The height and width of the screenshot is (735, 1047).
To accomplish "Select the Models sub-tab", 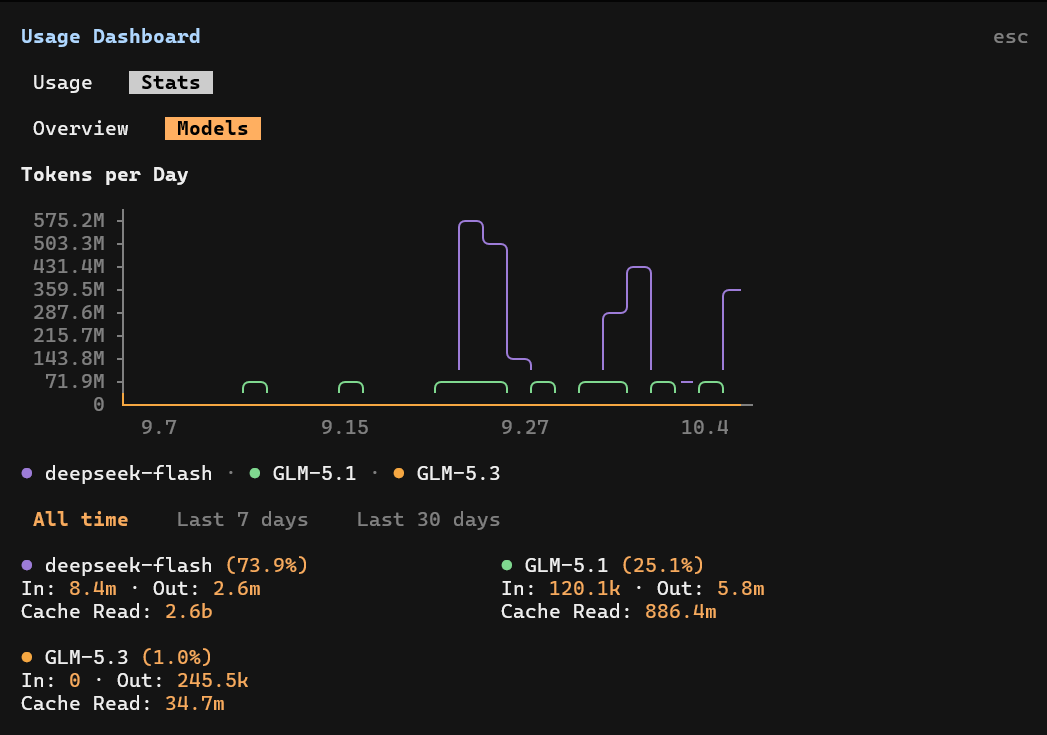I will (x=213, y=128).
